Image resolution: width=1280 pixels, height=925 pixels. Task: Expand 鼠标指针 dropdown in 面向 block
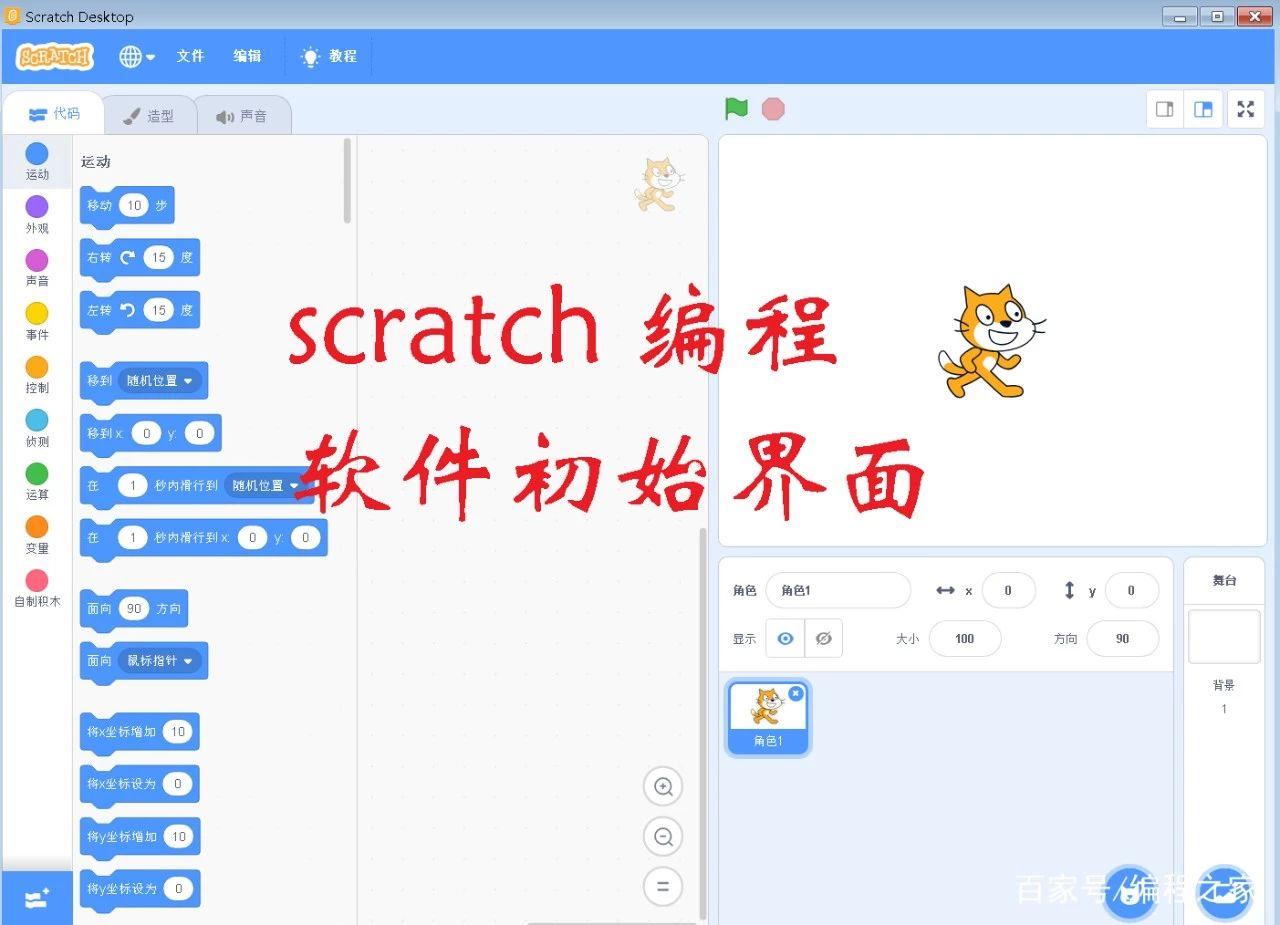click(187, 661)
